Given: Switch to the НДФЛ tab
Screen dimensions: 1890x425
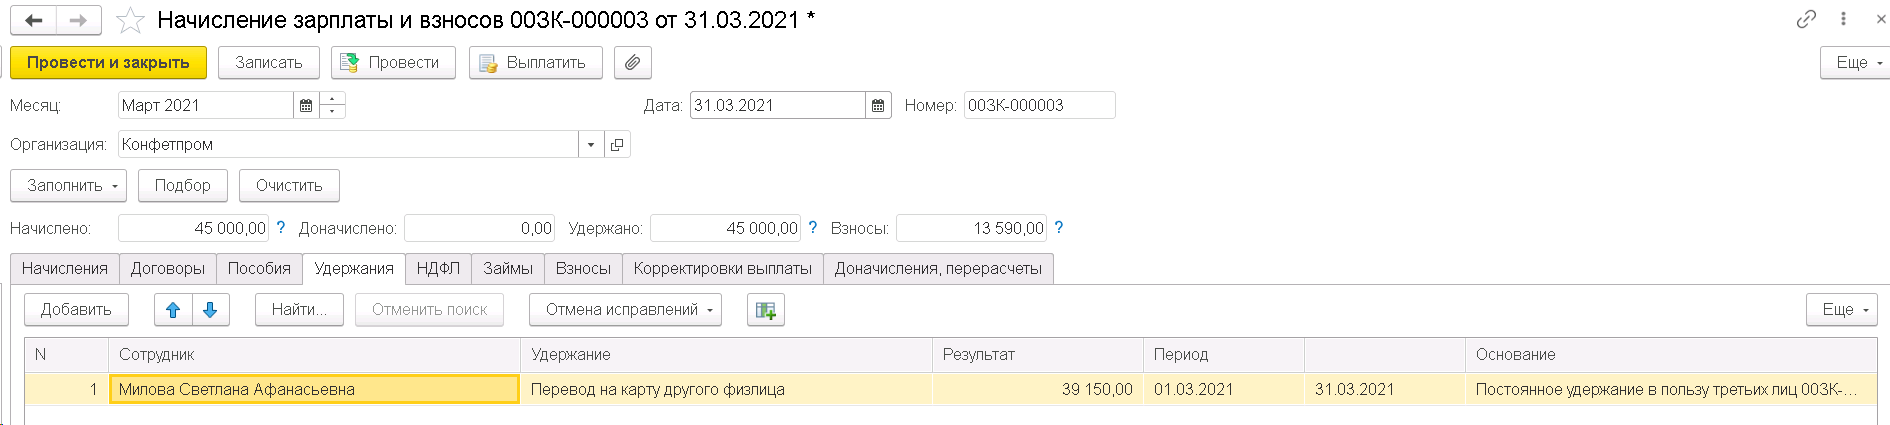Looking at the screenshot, I should click(x=438, y=268).
